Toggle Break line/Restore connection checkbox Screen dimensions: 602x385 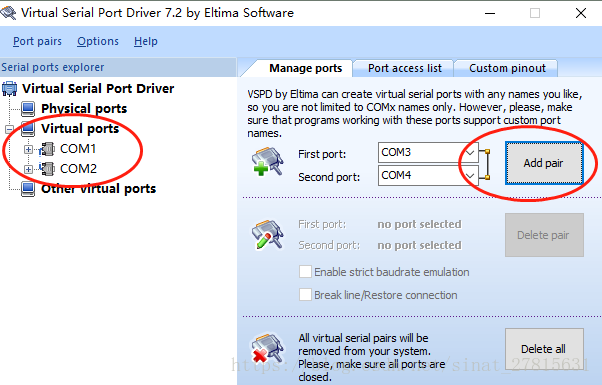[305, 295]
